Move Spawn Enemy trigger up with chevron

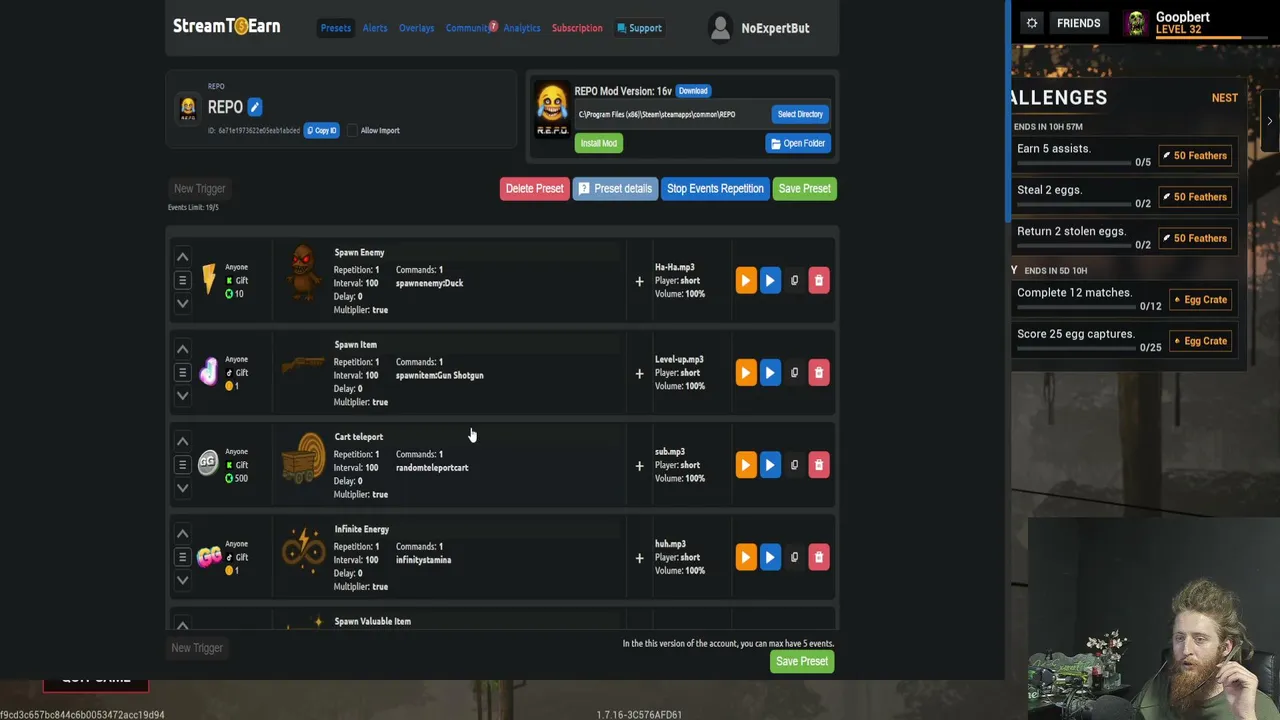click(182, 258)
